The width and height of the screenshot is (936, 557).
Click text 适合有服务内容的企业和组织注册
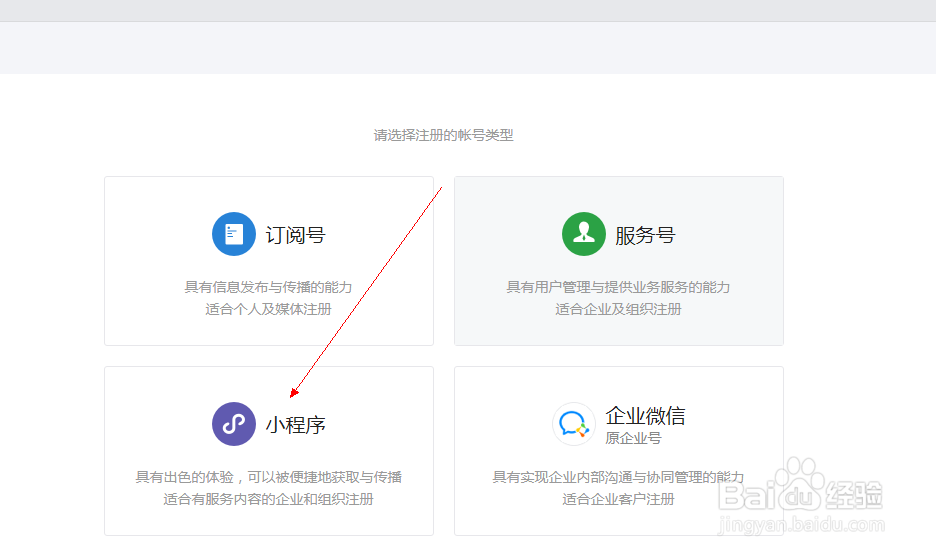269,499
